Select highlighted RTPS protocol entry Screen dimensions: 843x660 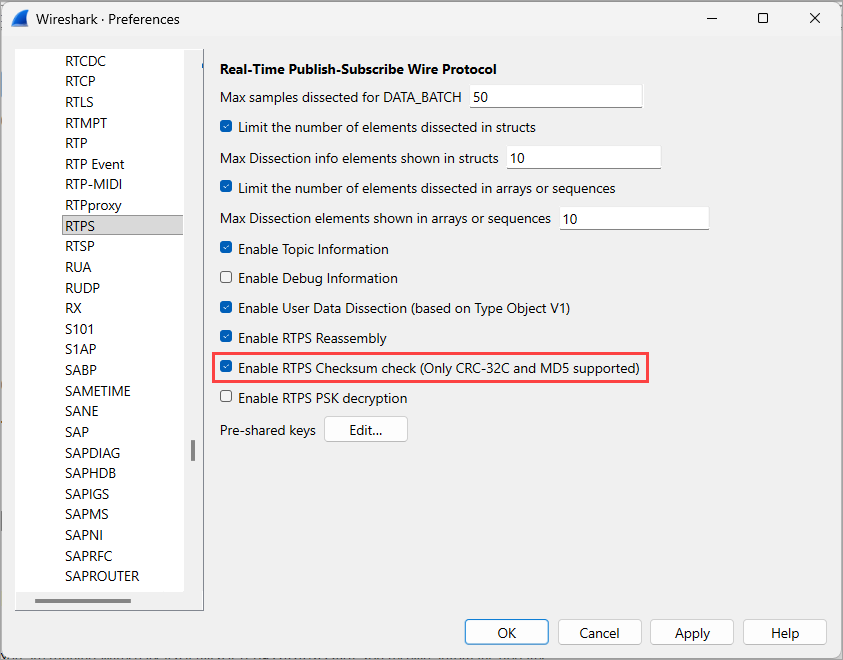point(123,225)
